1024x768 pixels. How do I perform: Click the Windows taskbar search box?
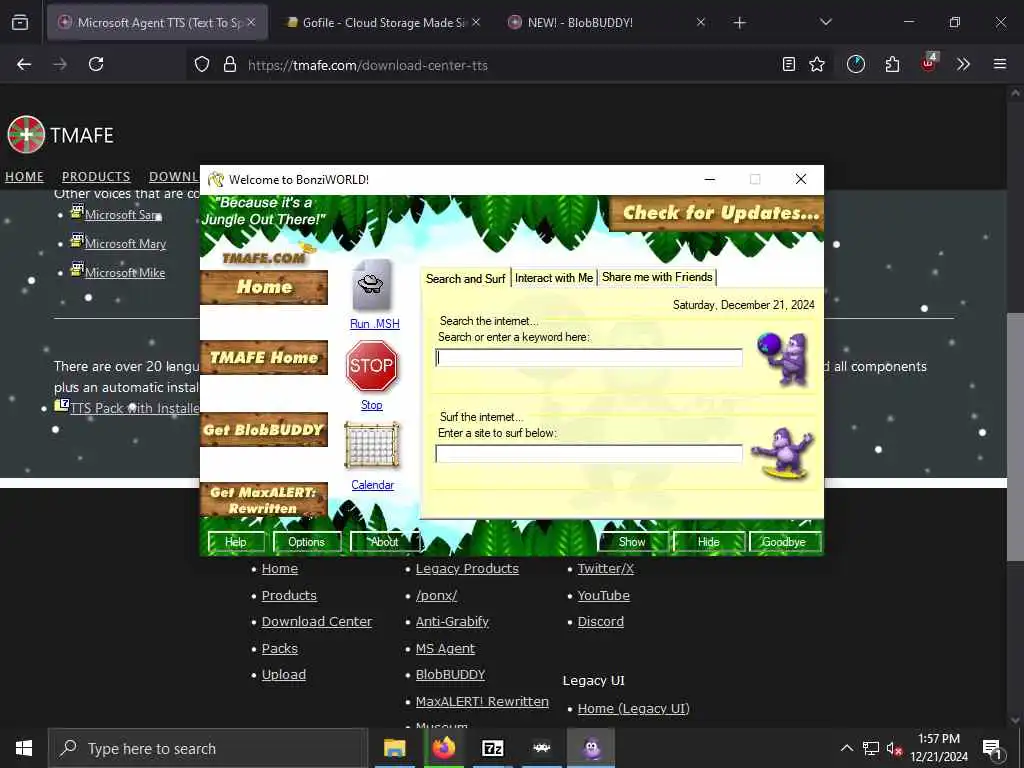(208, 748)
